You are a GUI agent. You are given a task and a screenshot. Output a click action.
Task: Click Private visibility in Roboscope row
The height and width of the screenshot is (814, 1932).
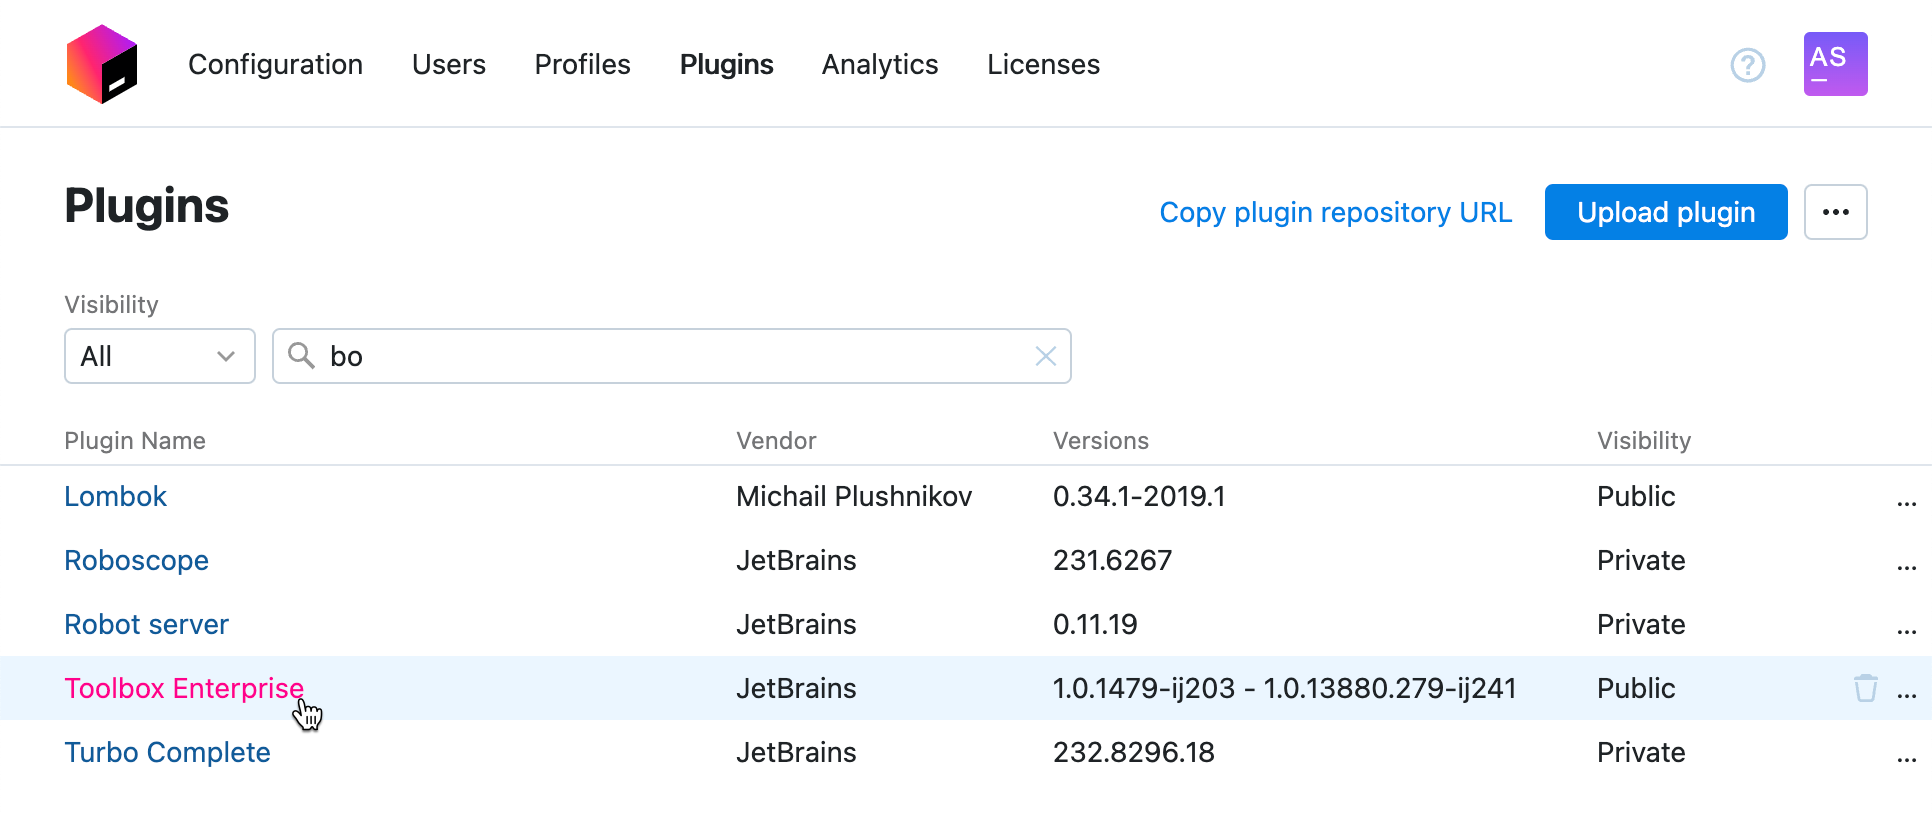[1641, 560]
